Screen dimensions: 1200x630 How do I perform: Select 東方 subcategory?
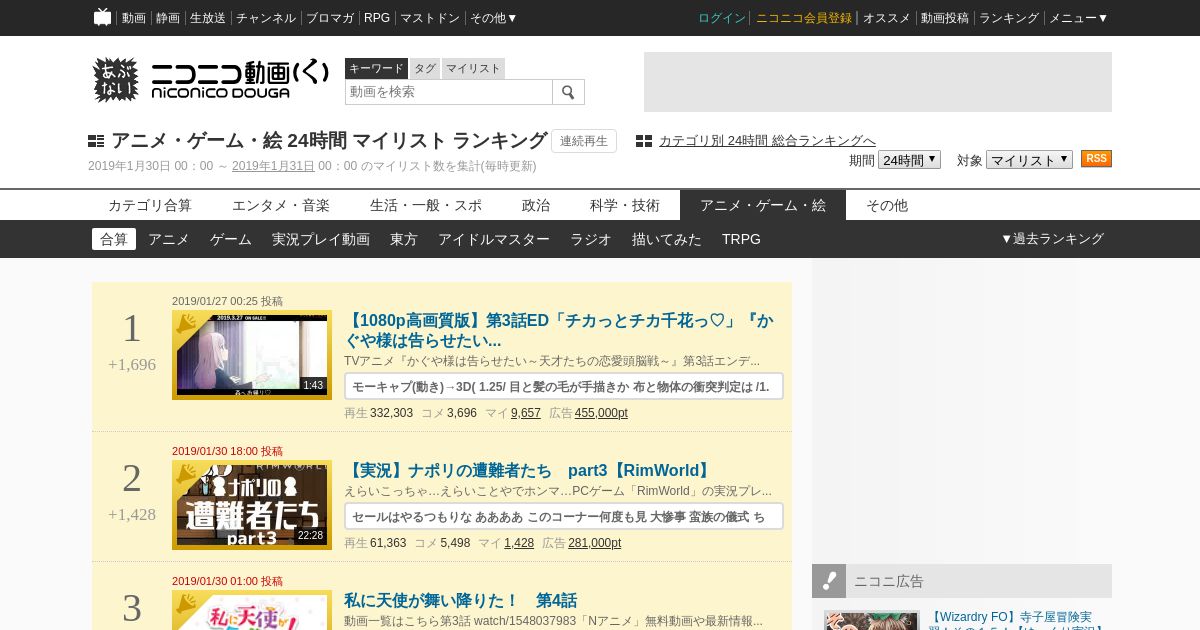point(404,239)
